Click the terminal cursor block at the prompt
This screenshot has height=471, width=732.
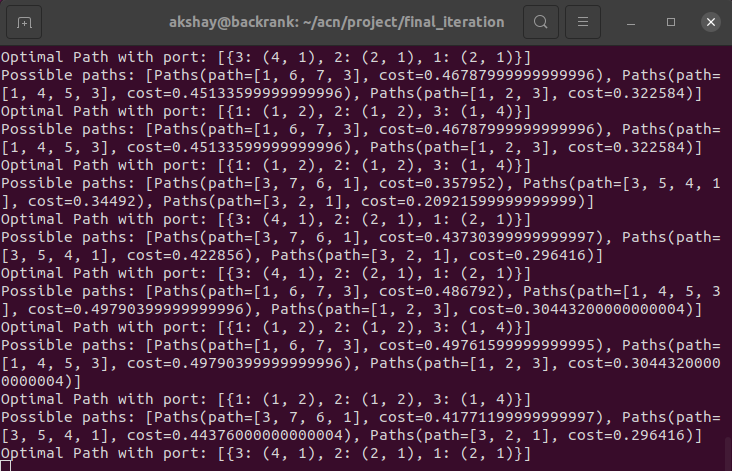point(5,466)
